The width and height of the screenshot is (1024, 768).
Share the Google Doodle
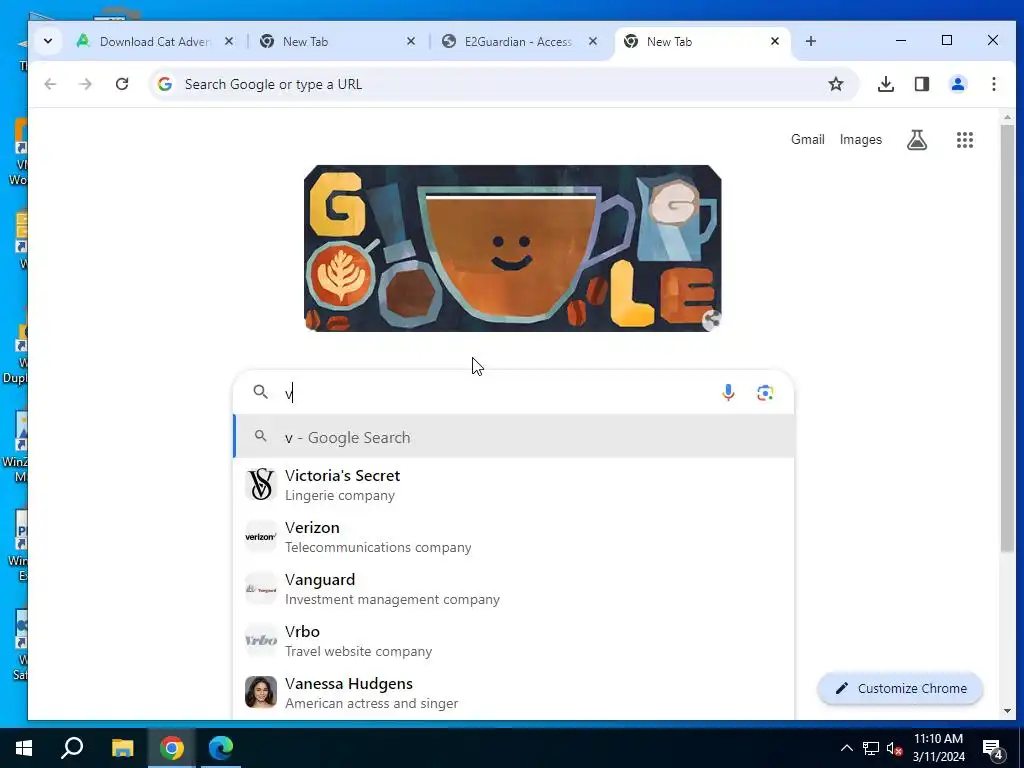point(711,320)
